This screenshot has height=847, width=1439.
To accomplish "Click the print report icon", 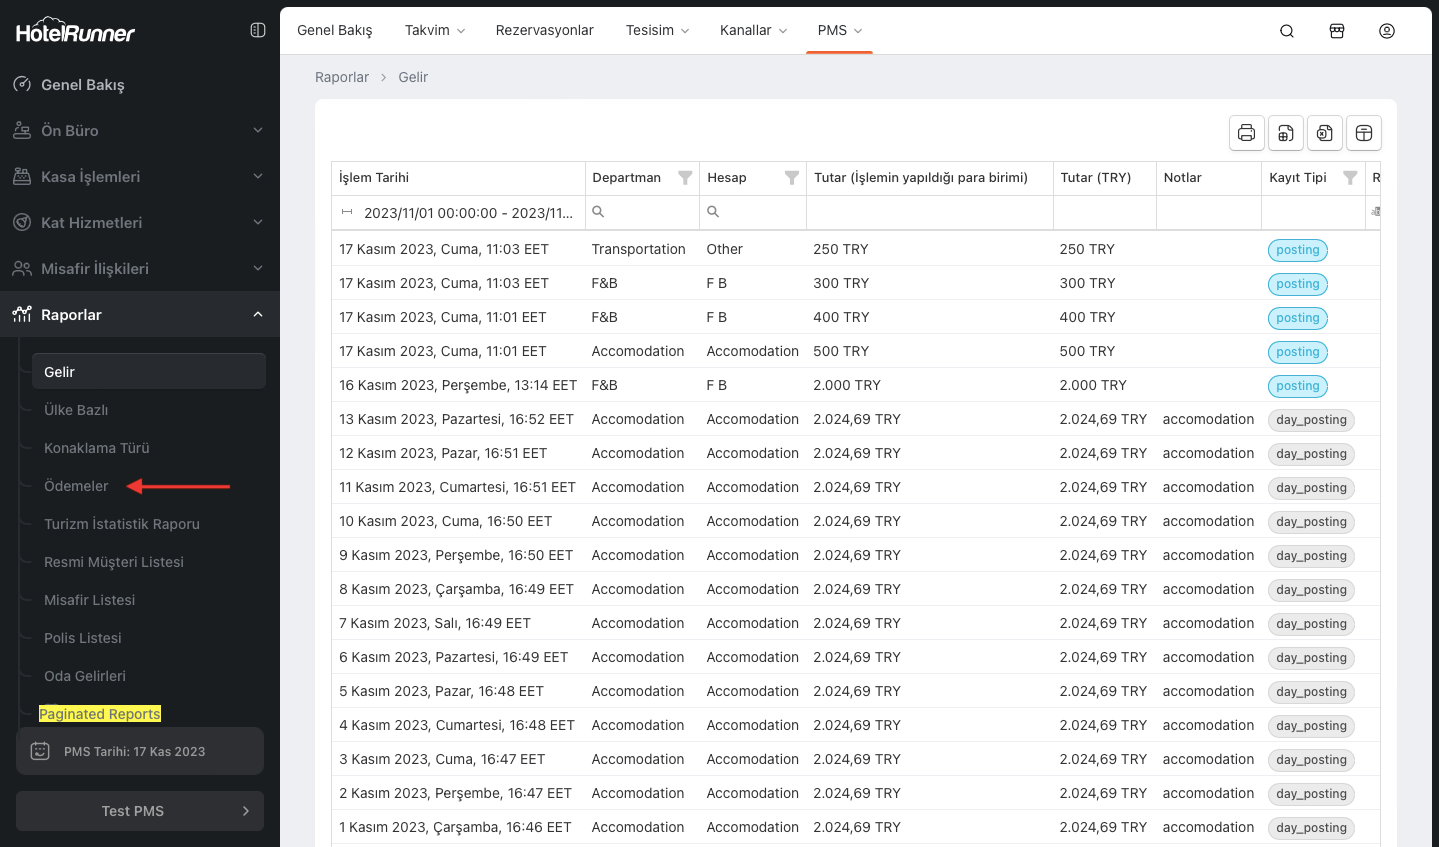I will 1246,133.
